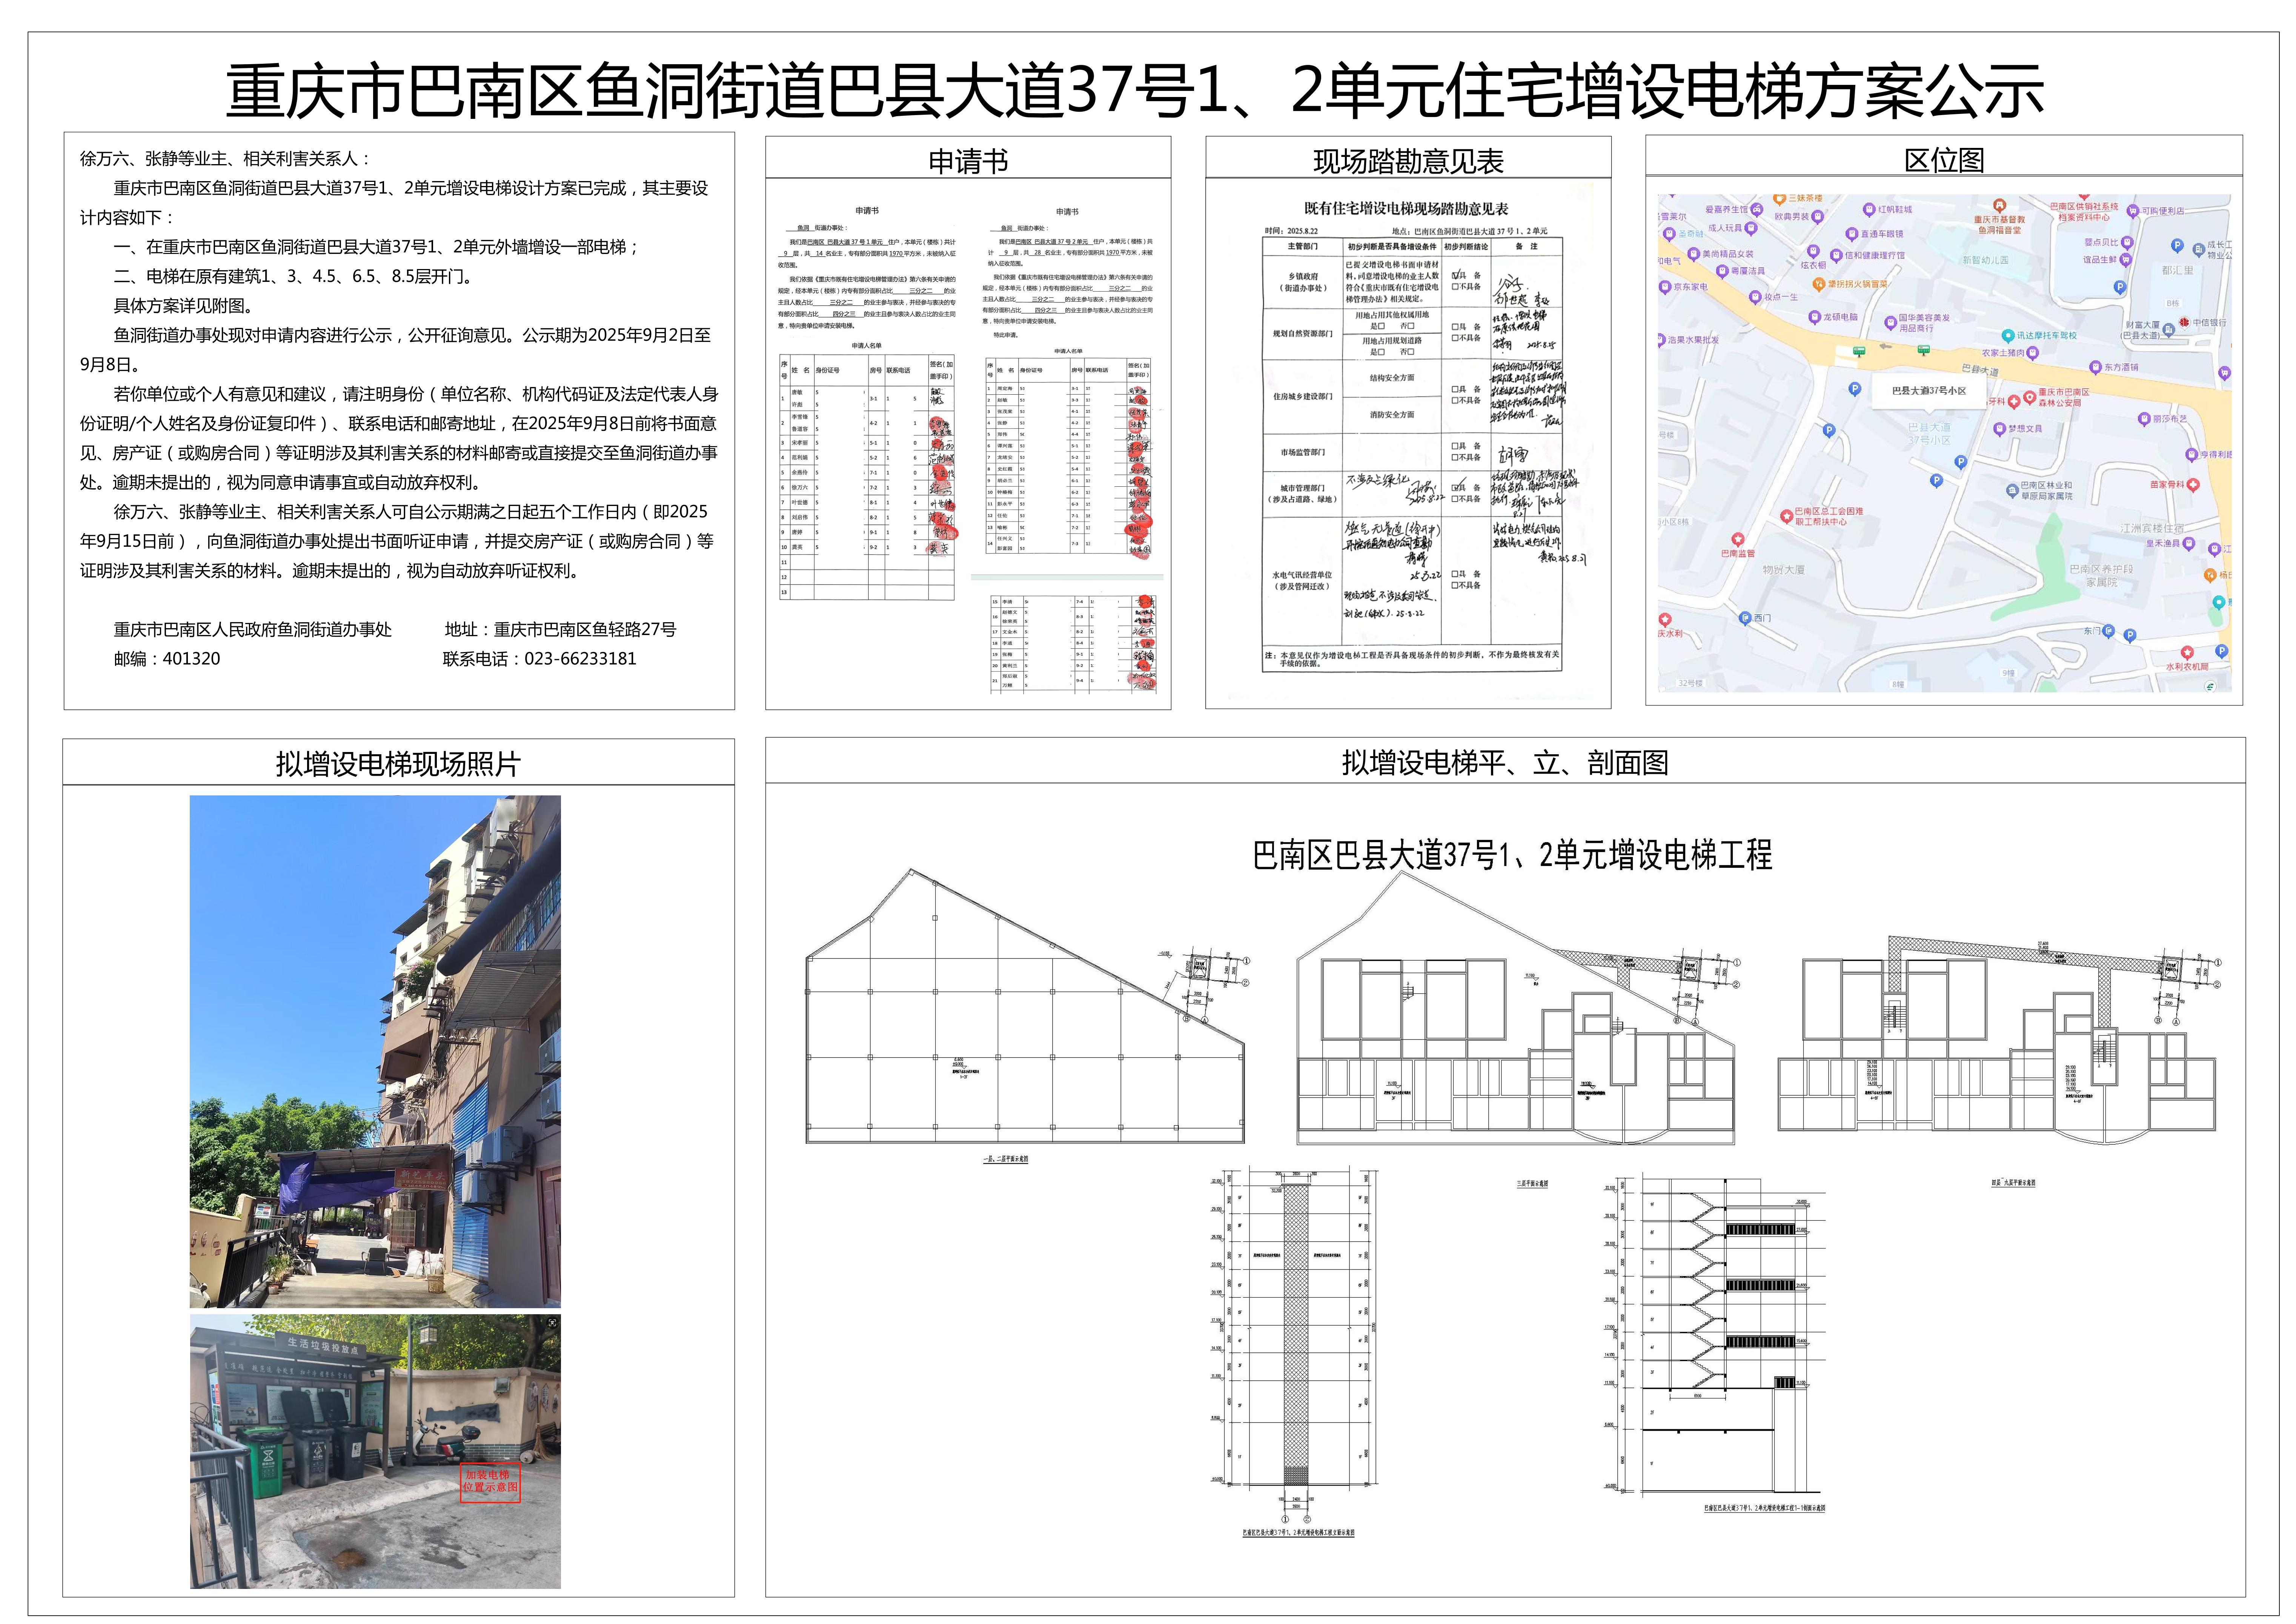
Task: Select the 美尚精品女装 marker on the map
Action: (1694, 254)
